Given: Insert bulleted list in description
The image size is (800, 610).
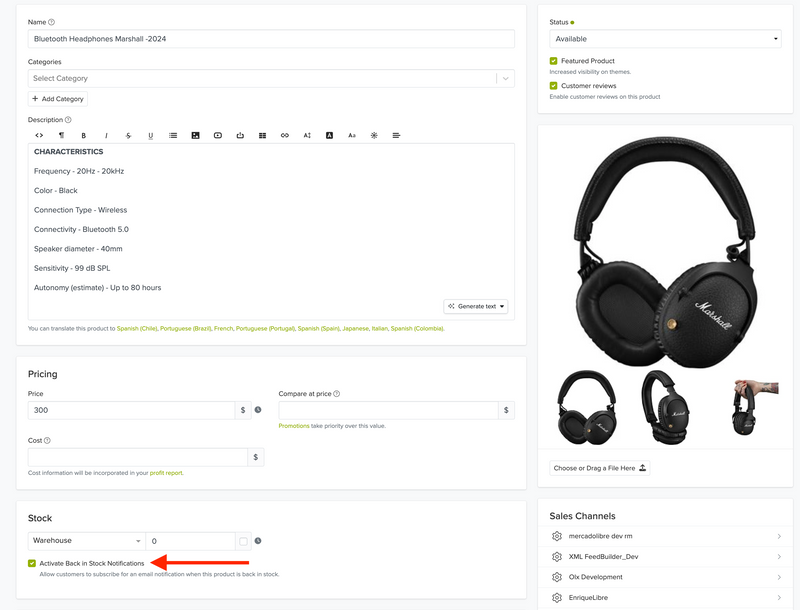Looking at the screenshot, I should point(173,135).
